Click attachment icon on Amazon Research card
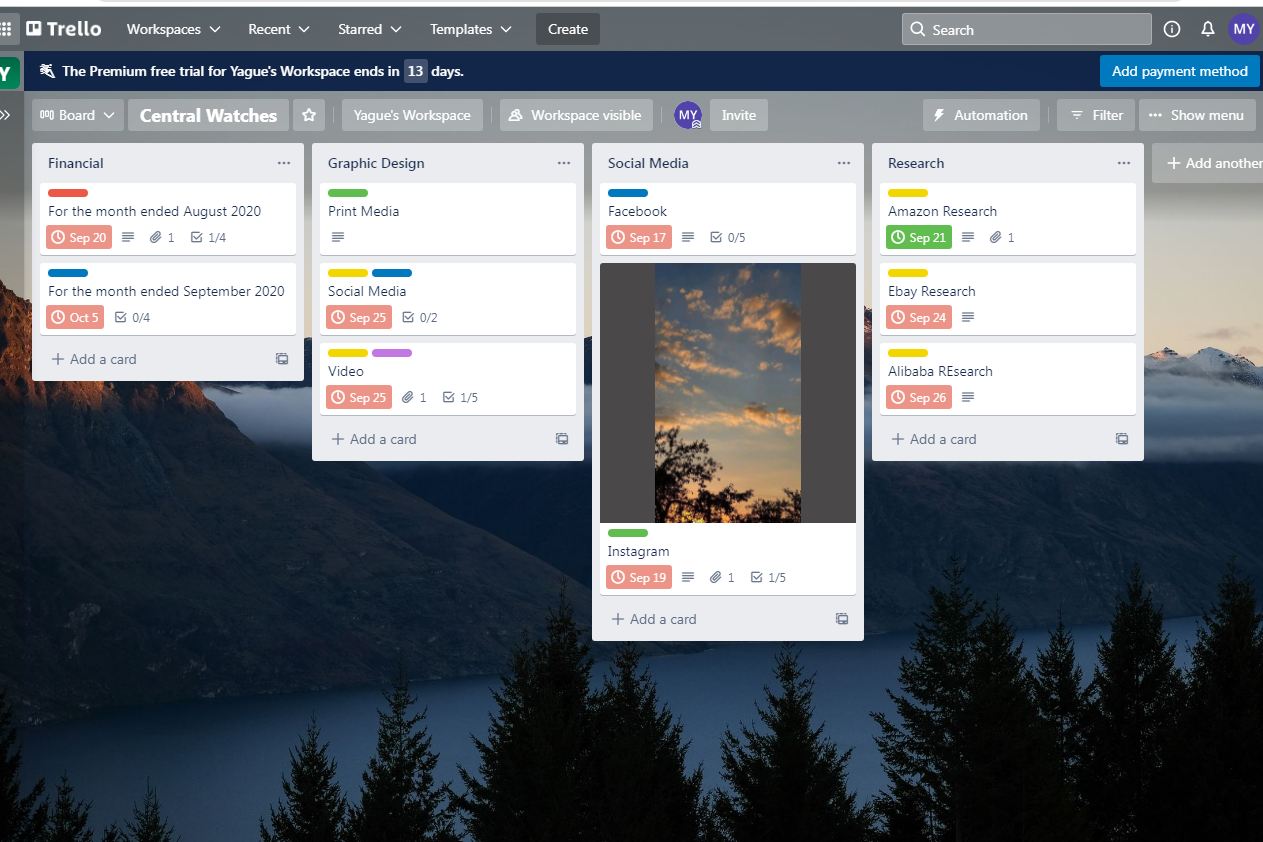Viewport: 1263px width, 842px height. pos(995,237)
